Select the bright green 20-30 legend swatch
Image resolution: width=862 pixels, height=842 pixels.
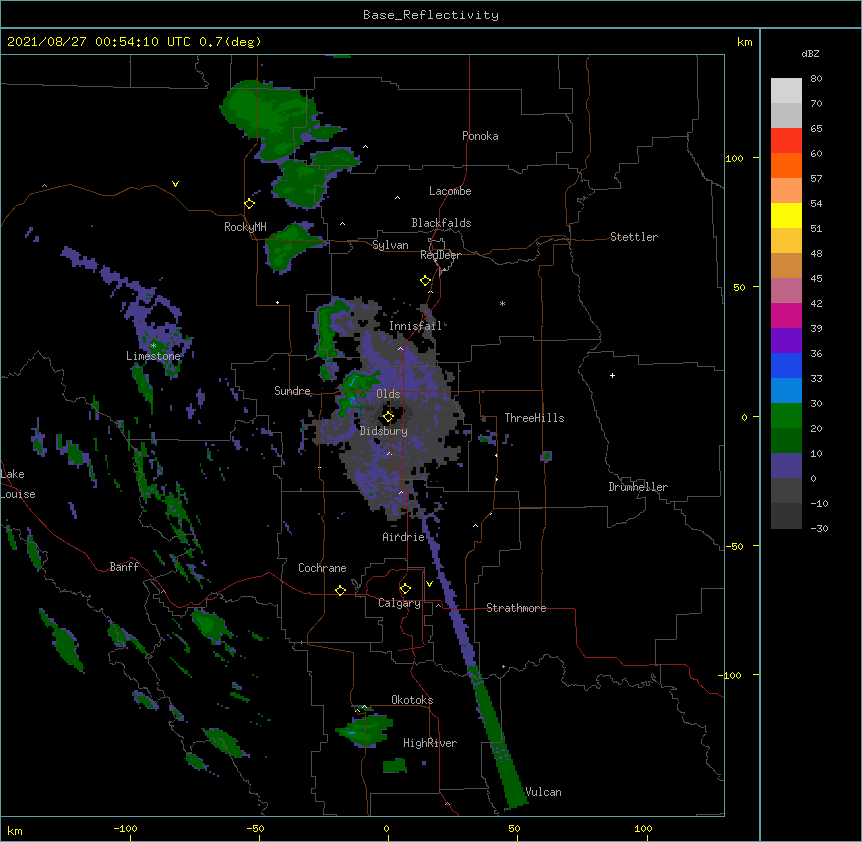(786, 416)
